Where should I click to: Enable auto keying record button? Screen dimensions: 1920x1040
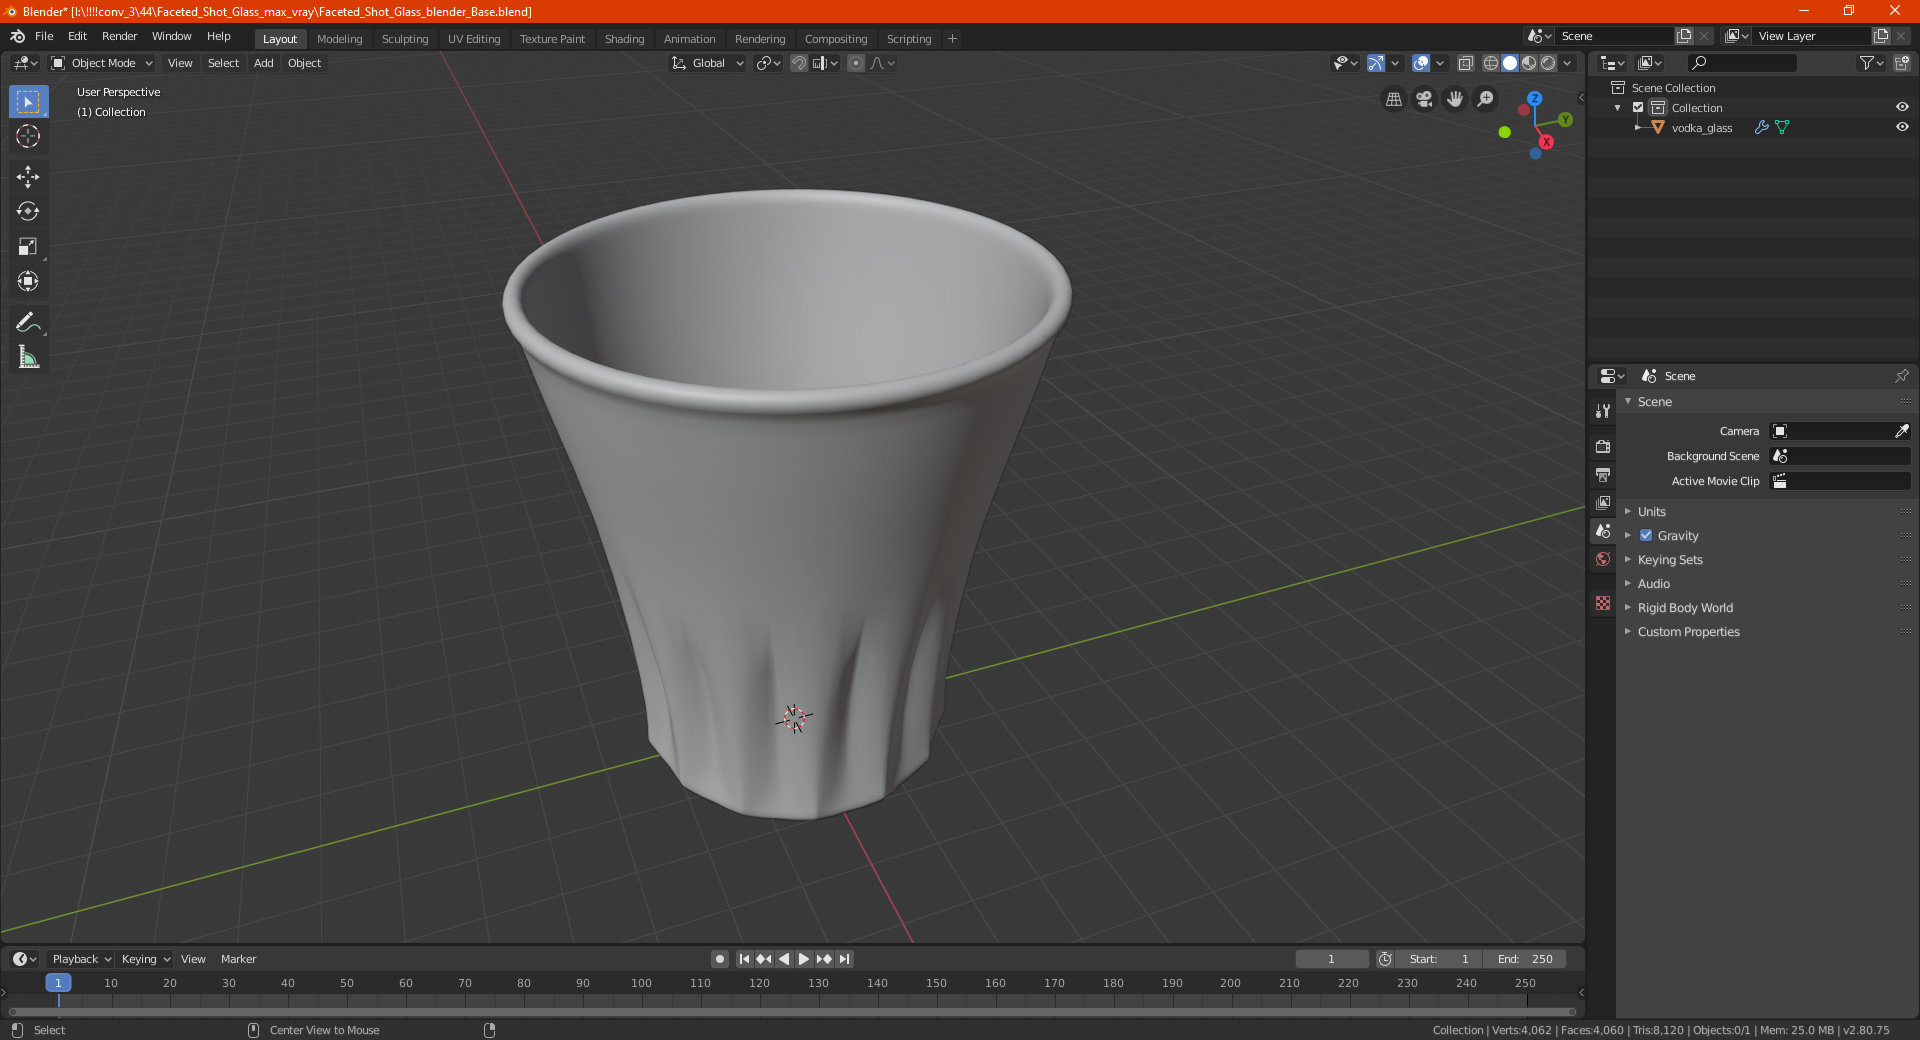click(x=720, y=959)
